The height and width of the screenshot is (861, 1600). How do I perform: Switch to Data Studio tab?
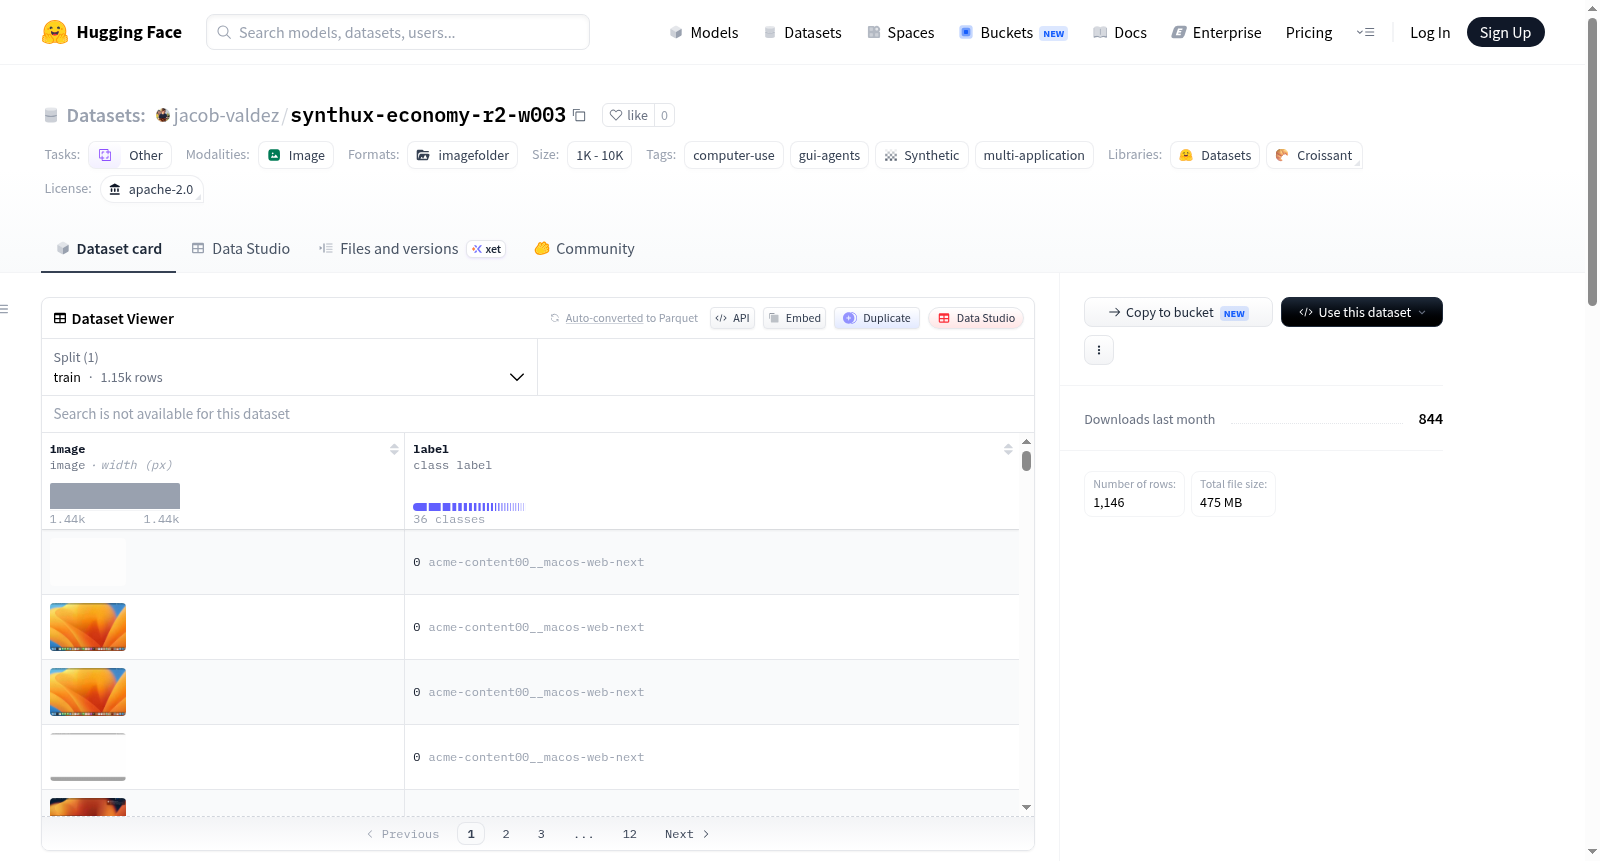click(x=241, y=248)
